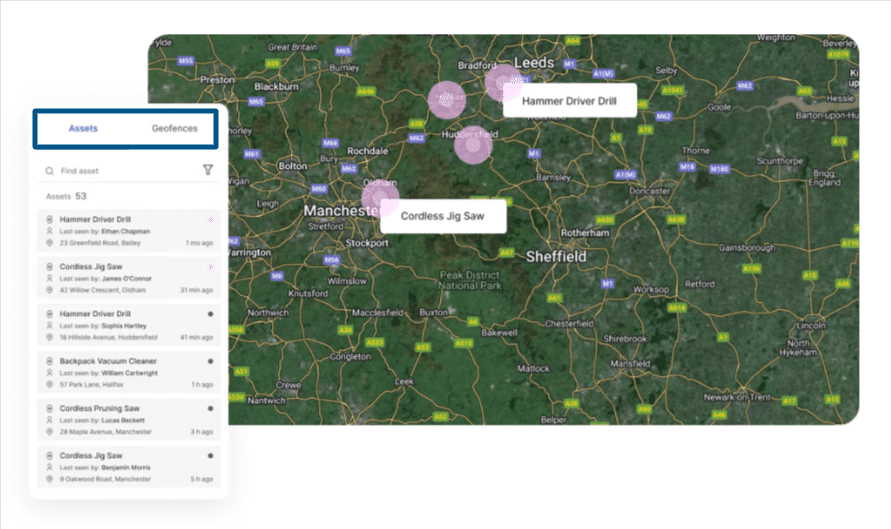
Task: Click location pin beside 57 Park Lane, Halifax
Action: [49, 384]
